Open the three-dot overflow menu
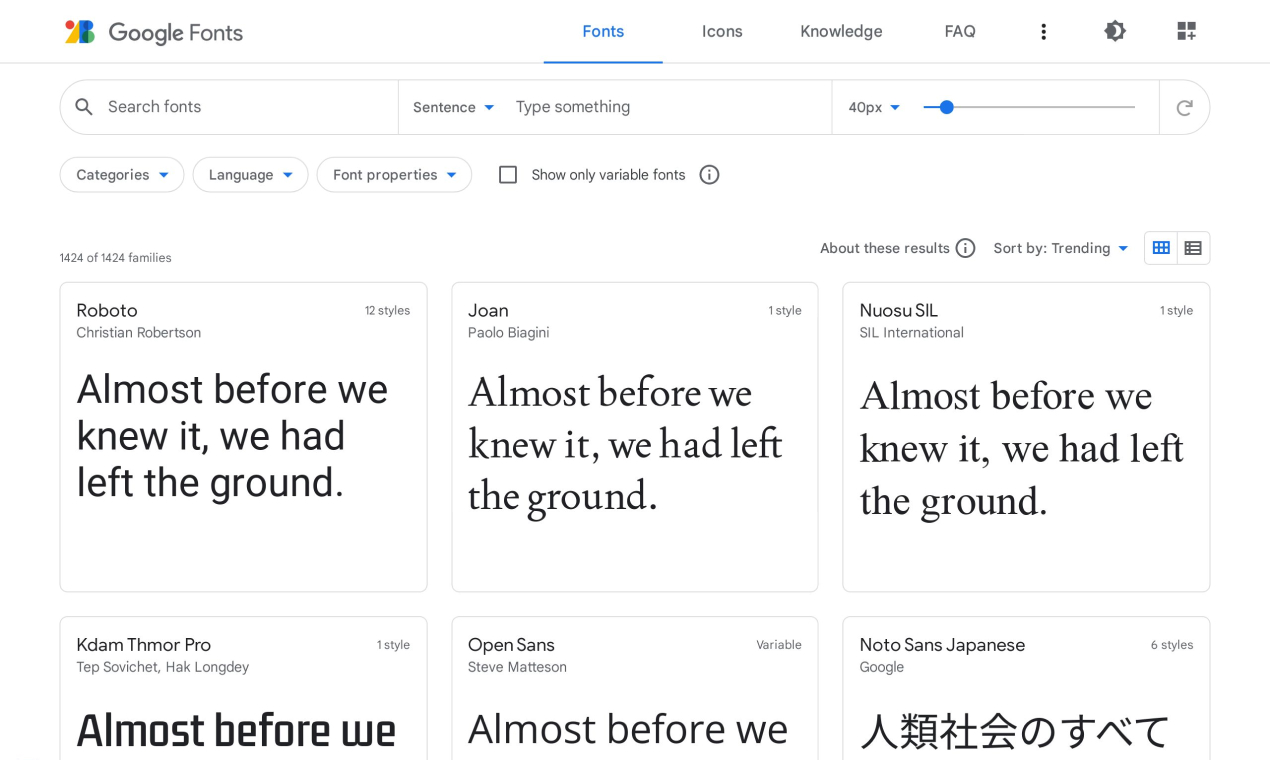 (x=1044, y=31)
